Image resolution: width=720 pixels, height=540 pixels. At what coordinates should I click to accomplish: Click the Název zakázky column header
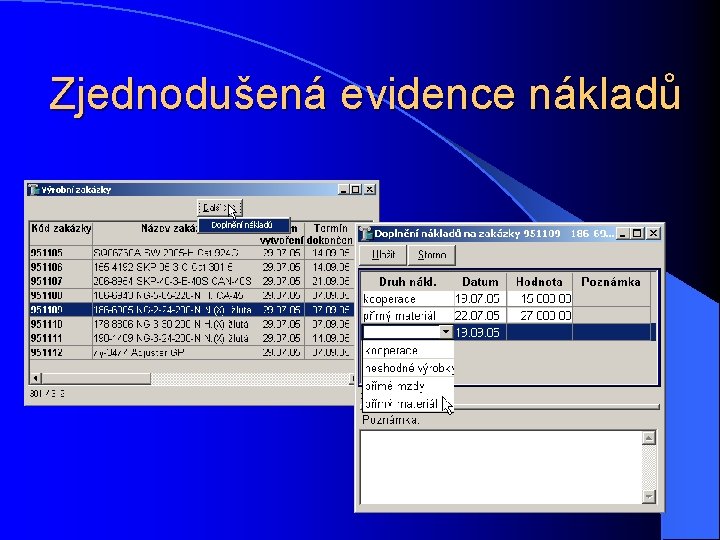(170, 233)
